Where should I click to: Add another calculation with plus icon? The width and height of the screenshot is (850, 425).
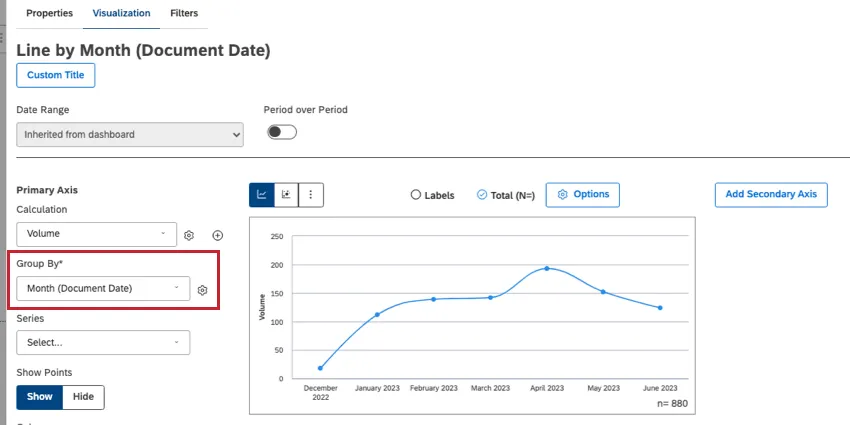tap(217, 235)
